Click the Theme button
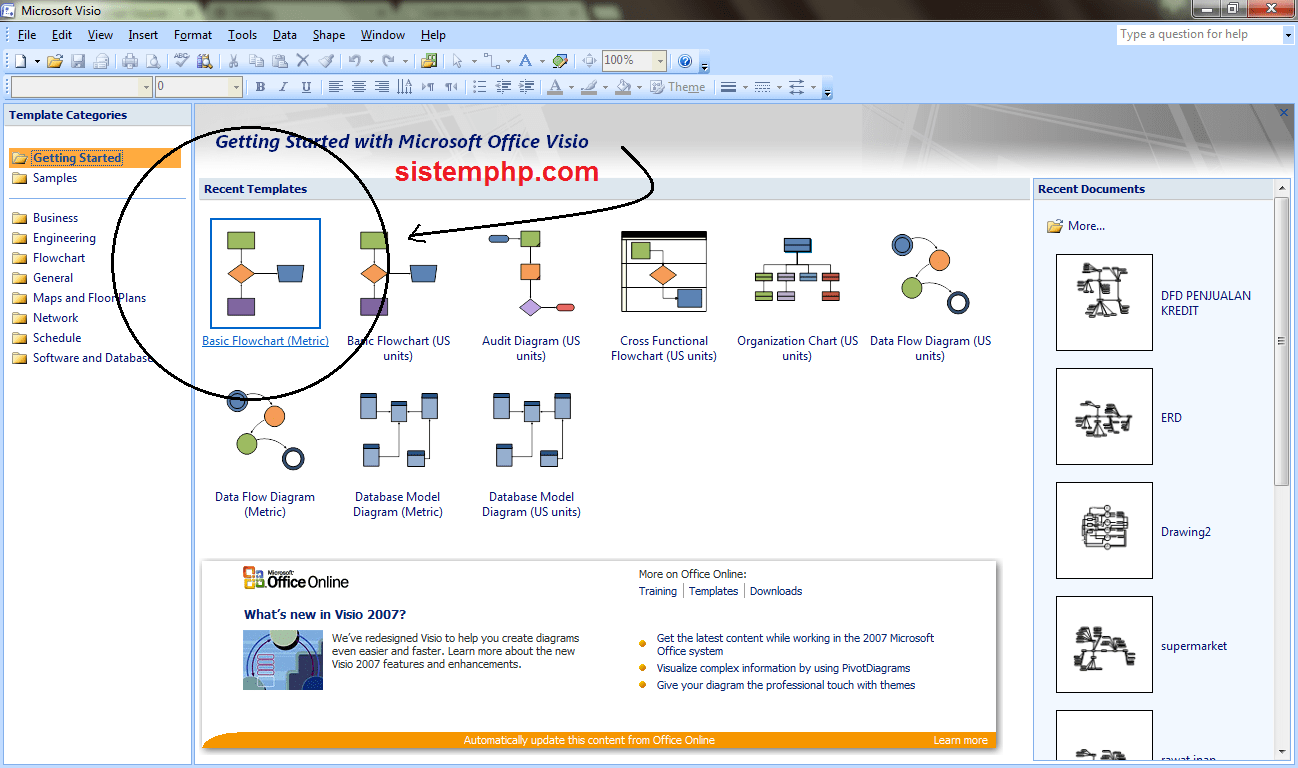Viewport: 1298px width, 768px height. point(677,87)
